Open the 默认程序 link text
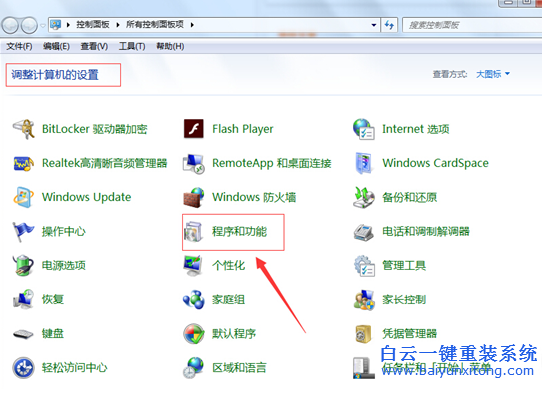The image size is (542, 396). (234, 333)
